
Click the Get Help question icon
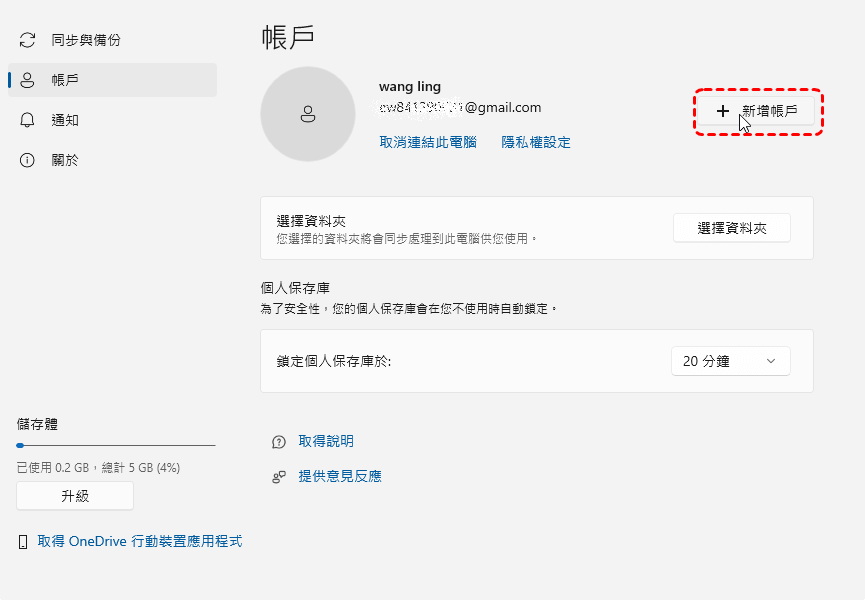click(279, 442)
